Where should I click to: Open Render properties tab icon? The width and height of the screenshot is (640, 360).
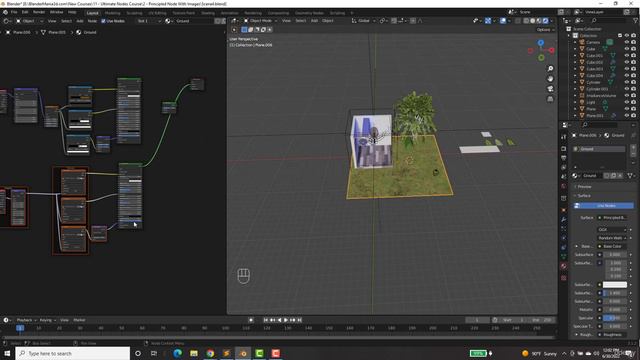564,149
